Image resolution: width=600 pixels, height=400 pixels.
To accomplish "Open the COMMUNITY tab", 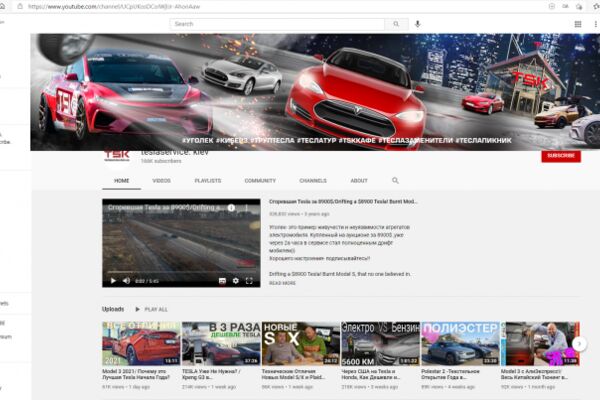I will [x=260, y=181].
